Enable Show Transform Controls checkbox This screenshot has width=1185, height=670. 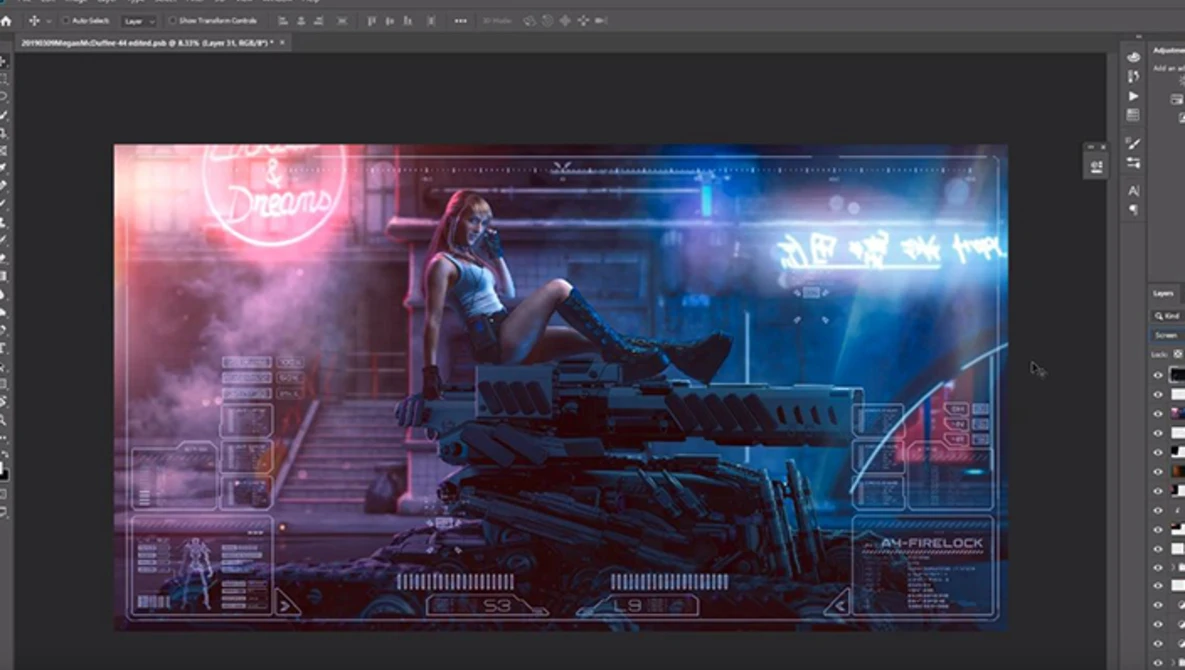click(173, 21)
